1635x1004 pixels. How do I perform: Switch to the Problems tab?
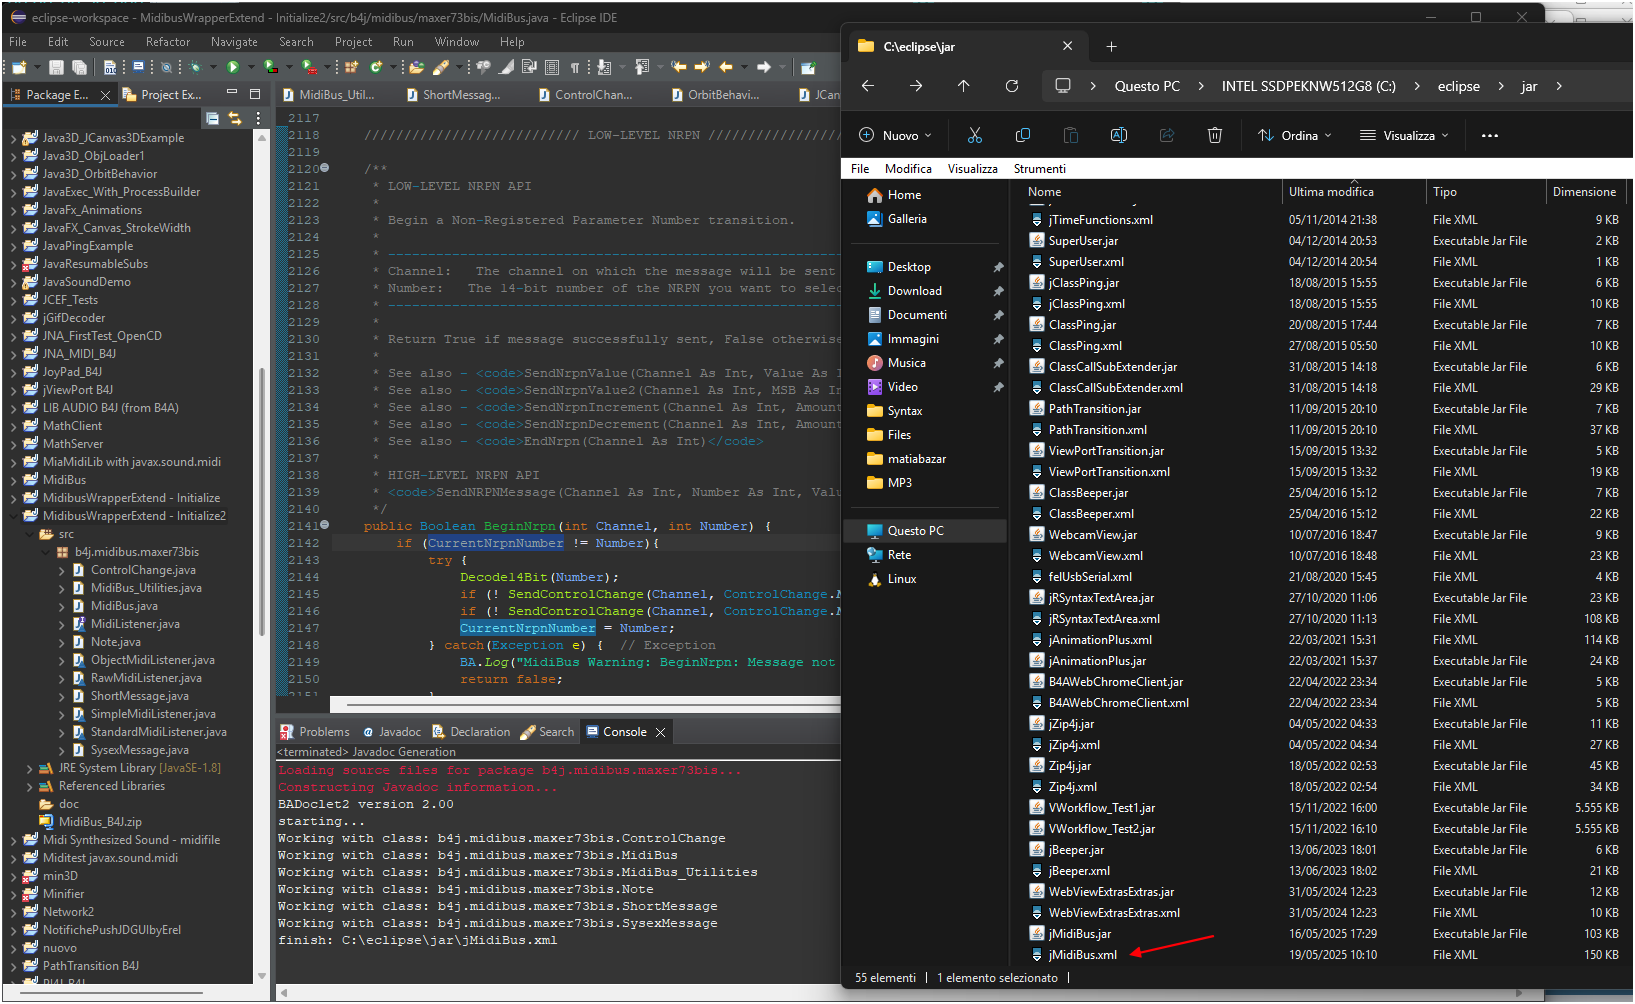323,732
